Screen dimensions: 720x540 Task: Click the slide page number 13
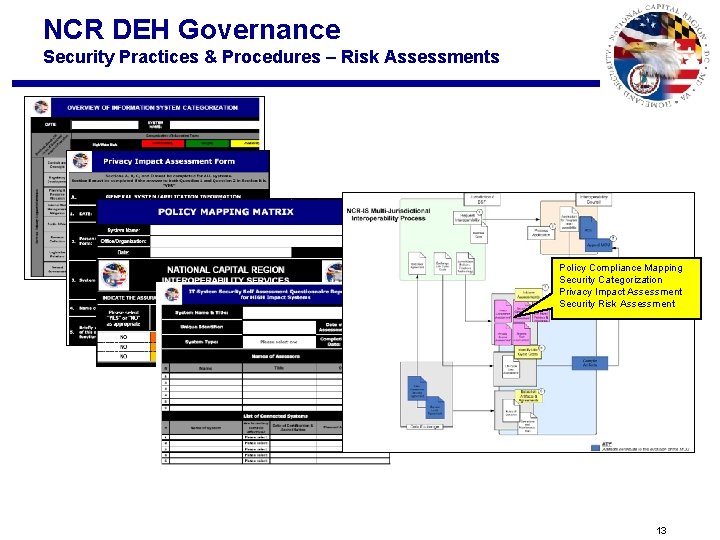coord(661,530)
